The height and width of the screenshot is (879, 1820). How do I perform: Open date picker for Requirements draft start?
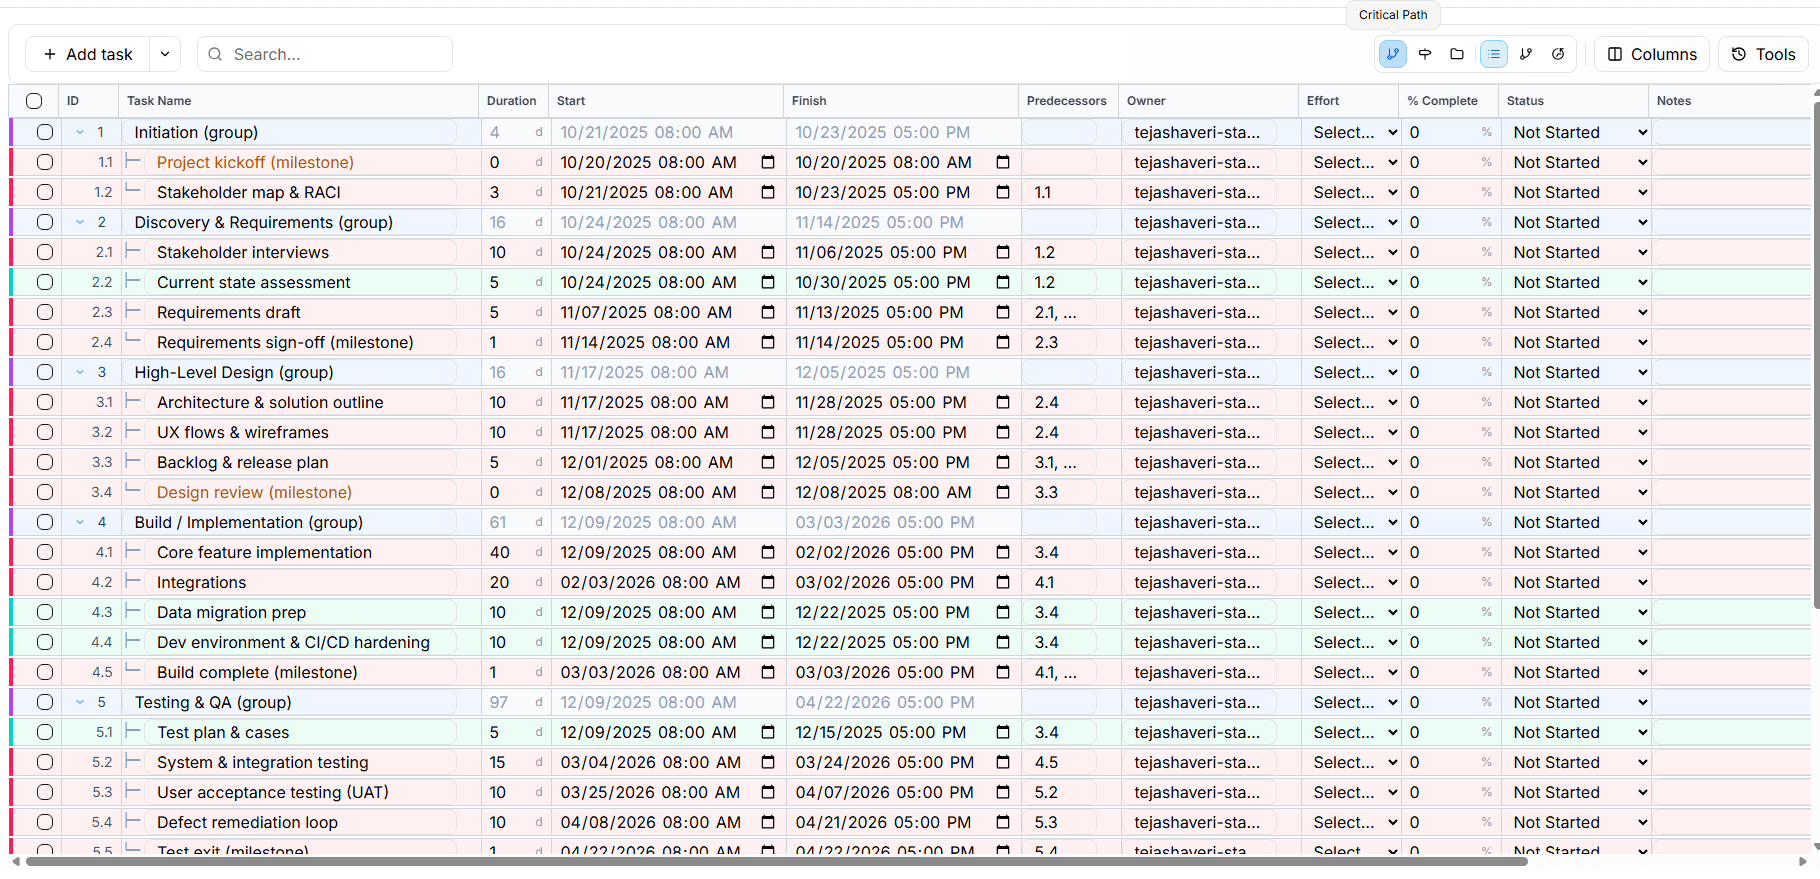point(768,312)
